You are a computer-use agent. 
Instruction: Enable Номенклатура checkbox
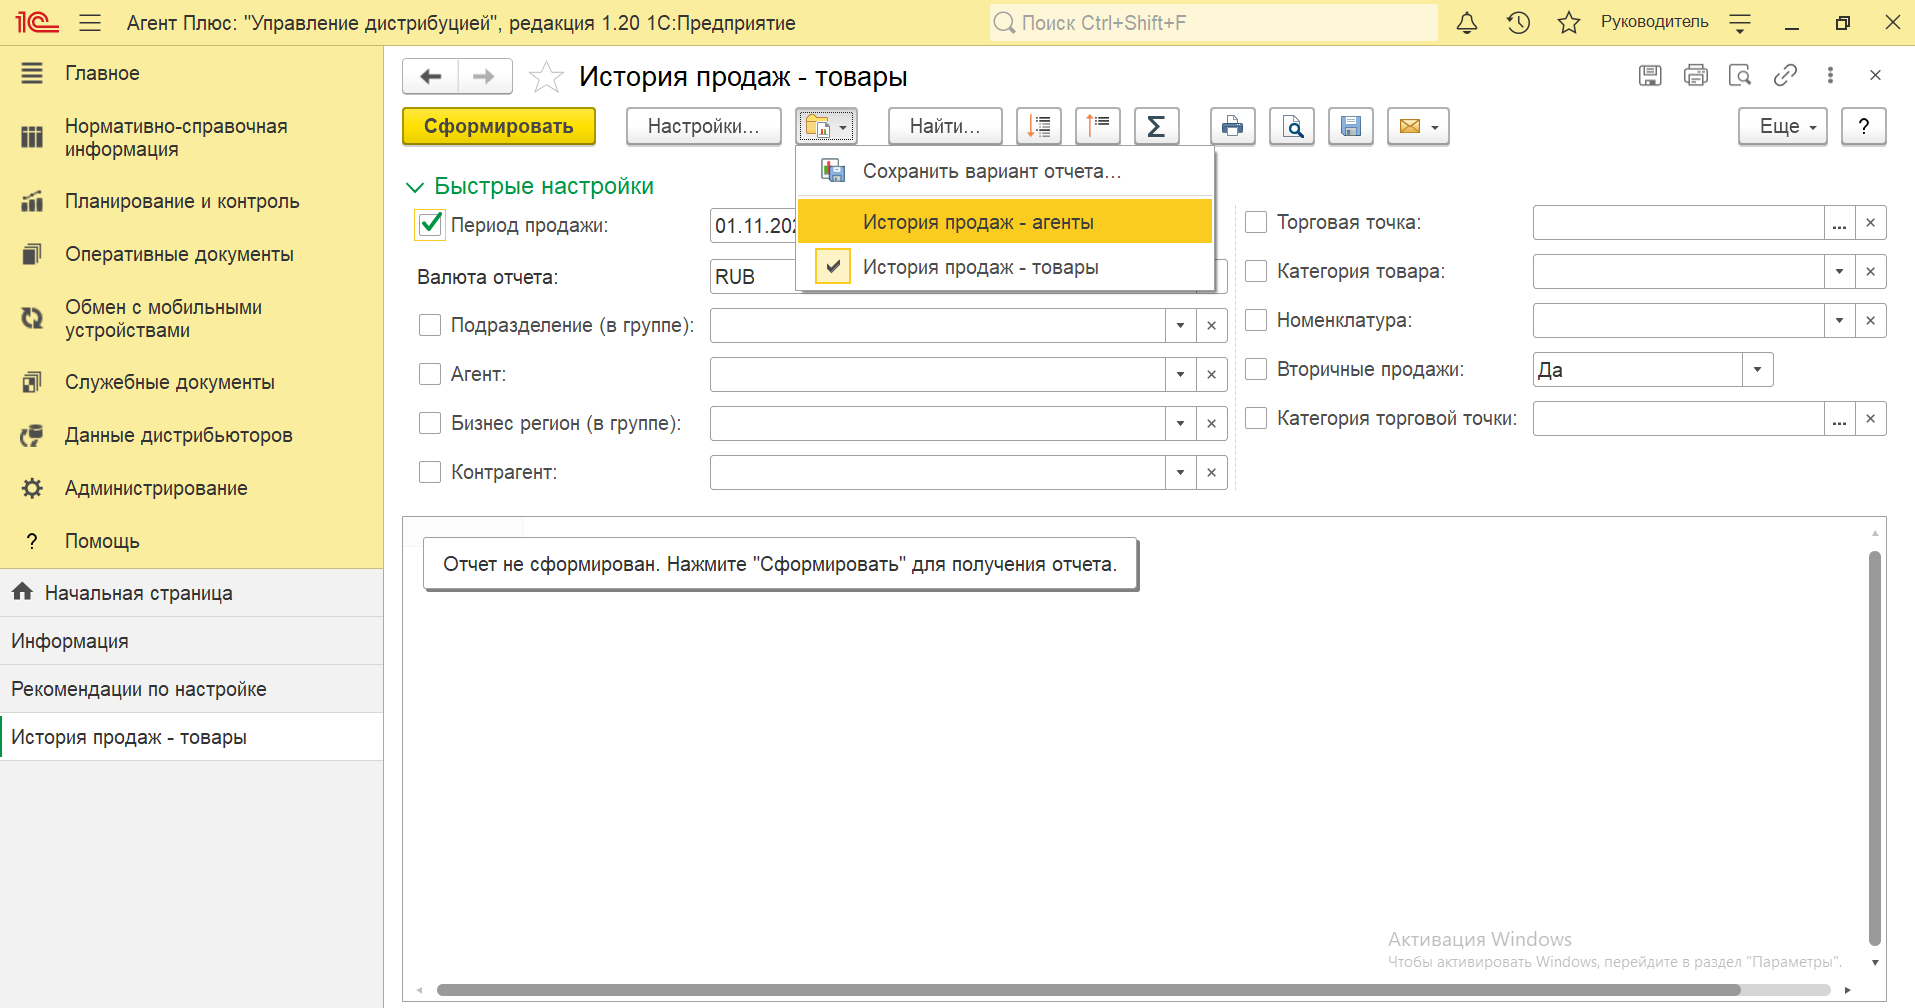coord(1256,320)
